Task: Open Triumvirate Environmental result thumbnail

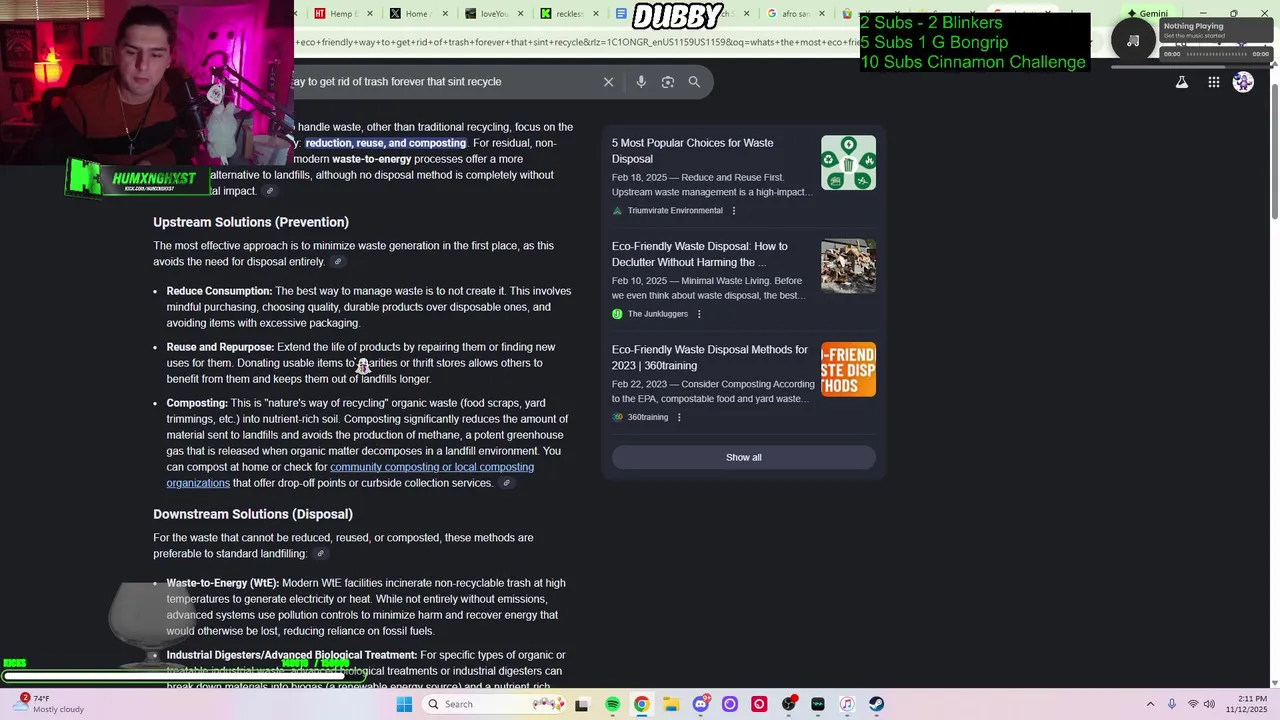Action: point(848,163)
